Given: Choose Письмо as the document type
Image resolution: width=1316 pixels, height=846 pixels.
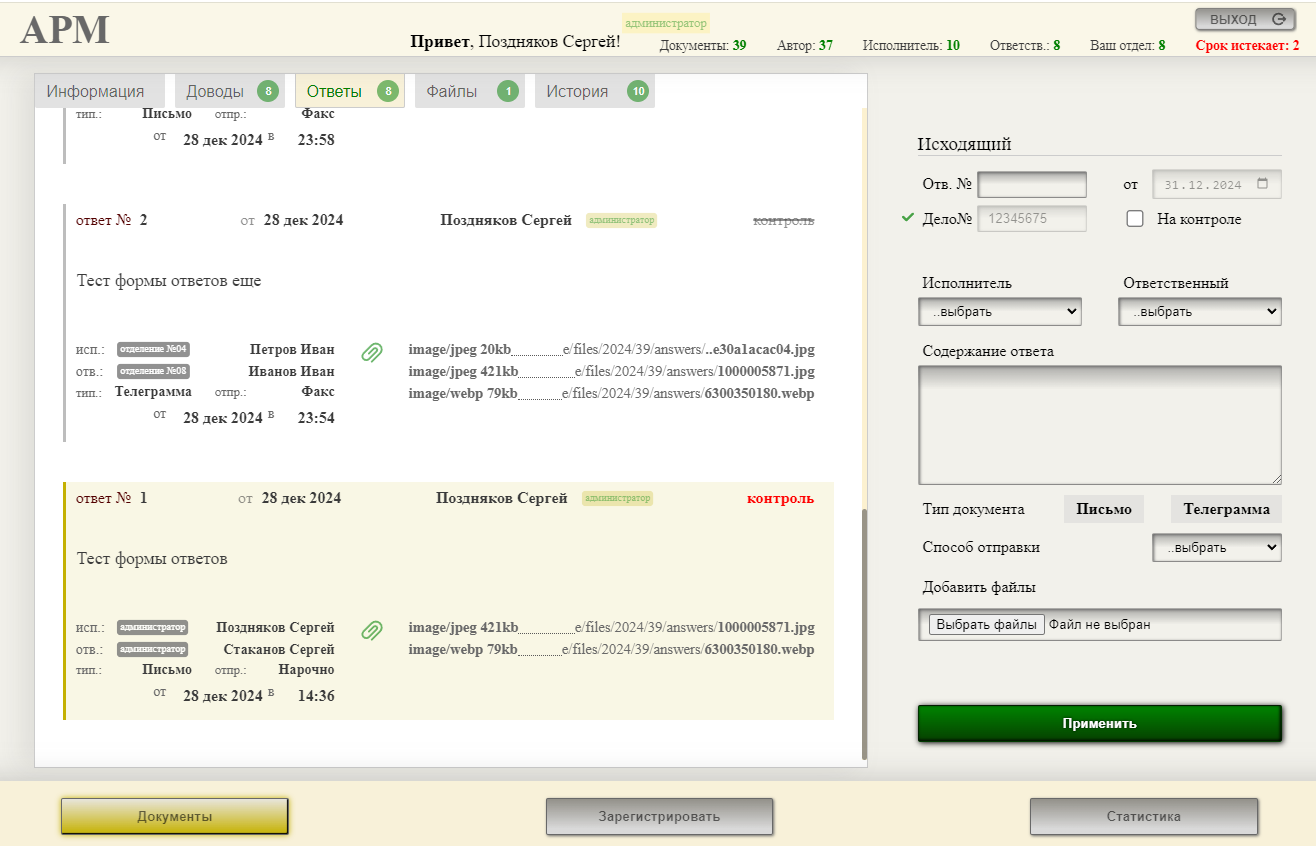Looking at the screenshot, I should point(1104,509).
